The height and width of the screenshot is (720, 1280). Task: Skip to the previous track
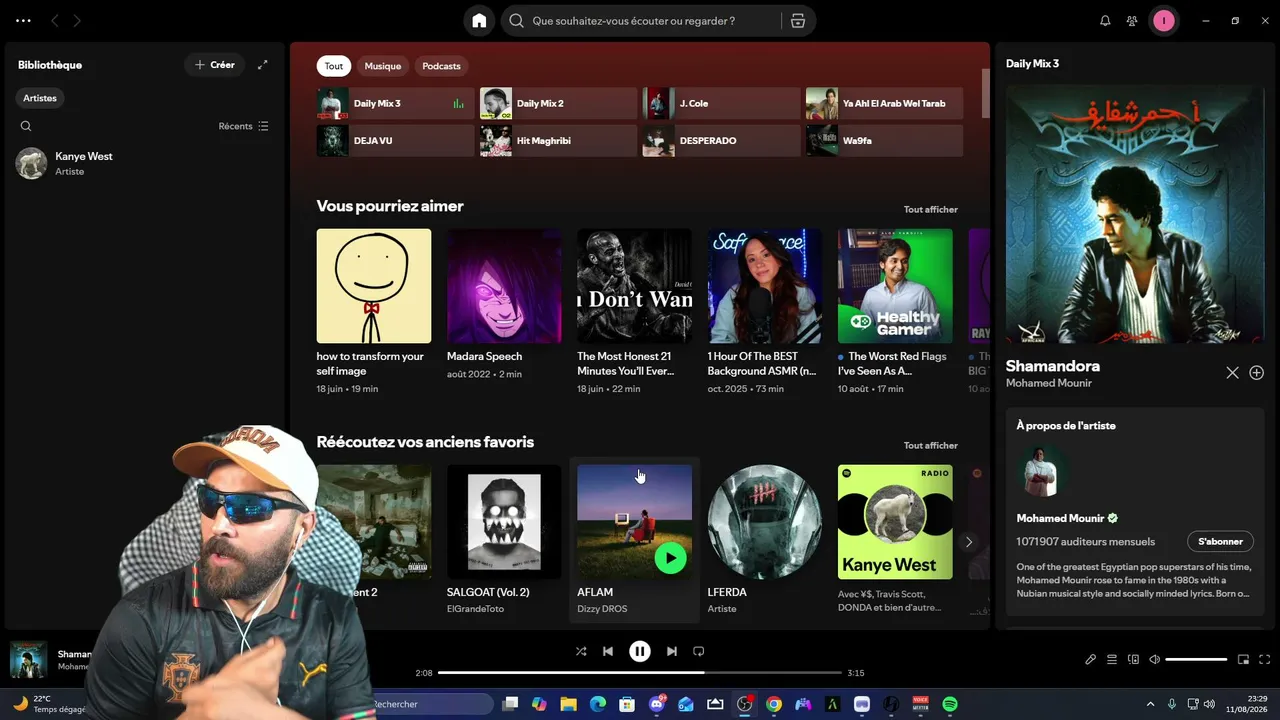coord(608,651)
